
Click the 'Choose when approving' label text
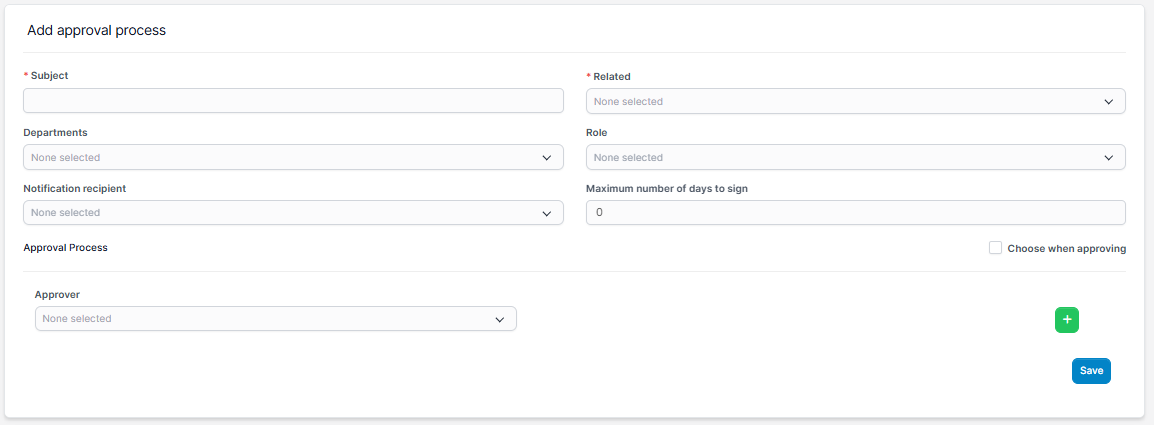pyautogui.click(x=1066, y=248)
